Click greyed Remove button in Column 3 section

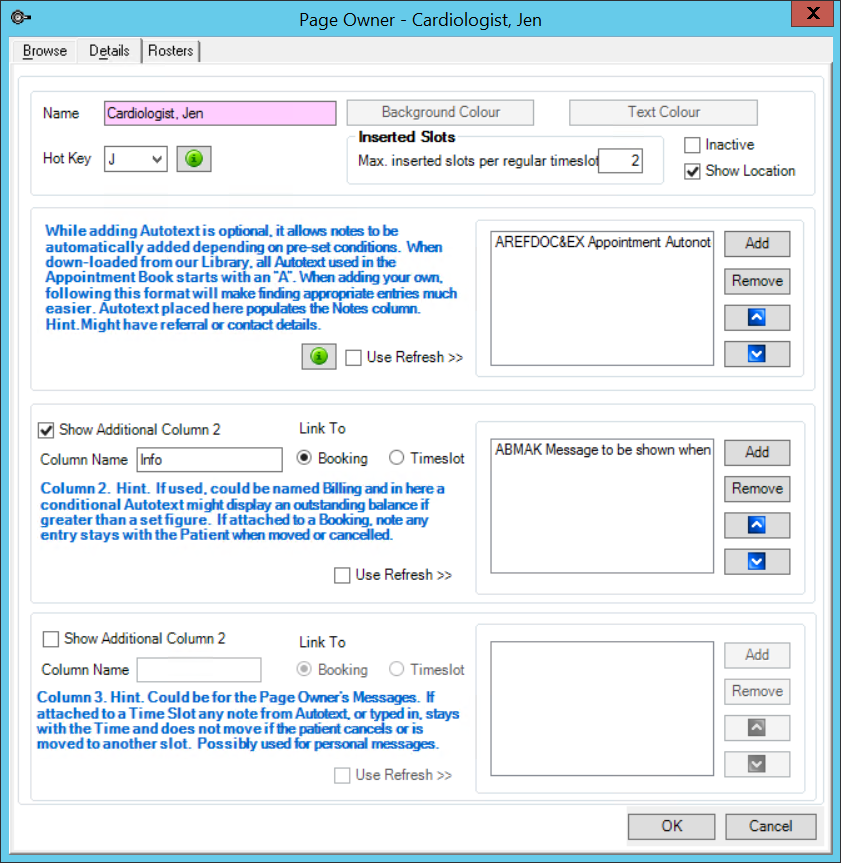pos(757,691)
